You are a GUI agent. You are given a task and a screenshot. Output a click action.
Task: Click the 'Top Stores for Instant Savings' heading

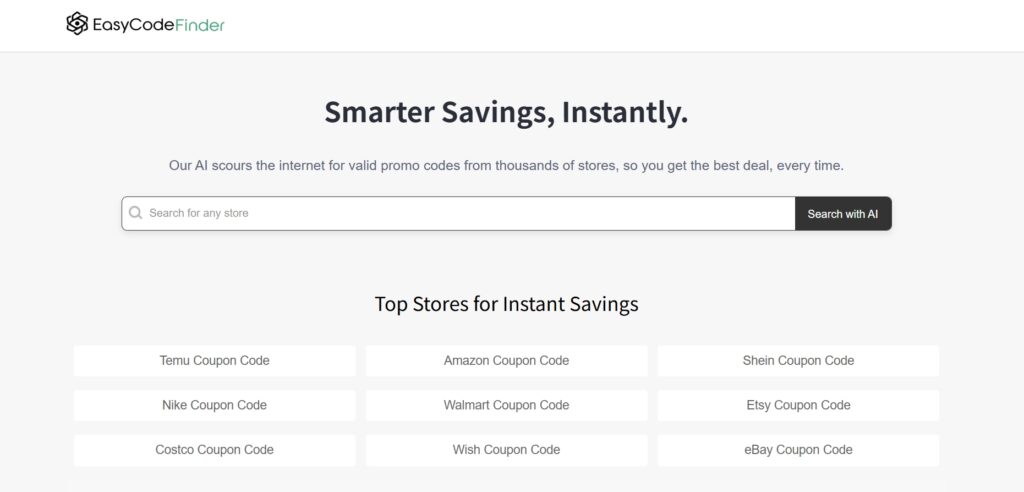[x=506, y=303]
